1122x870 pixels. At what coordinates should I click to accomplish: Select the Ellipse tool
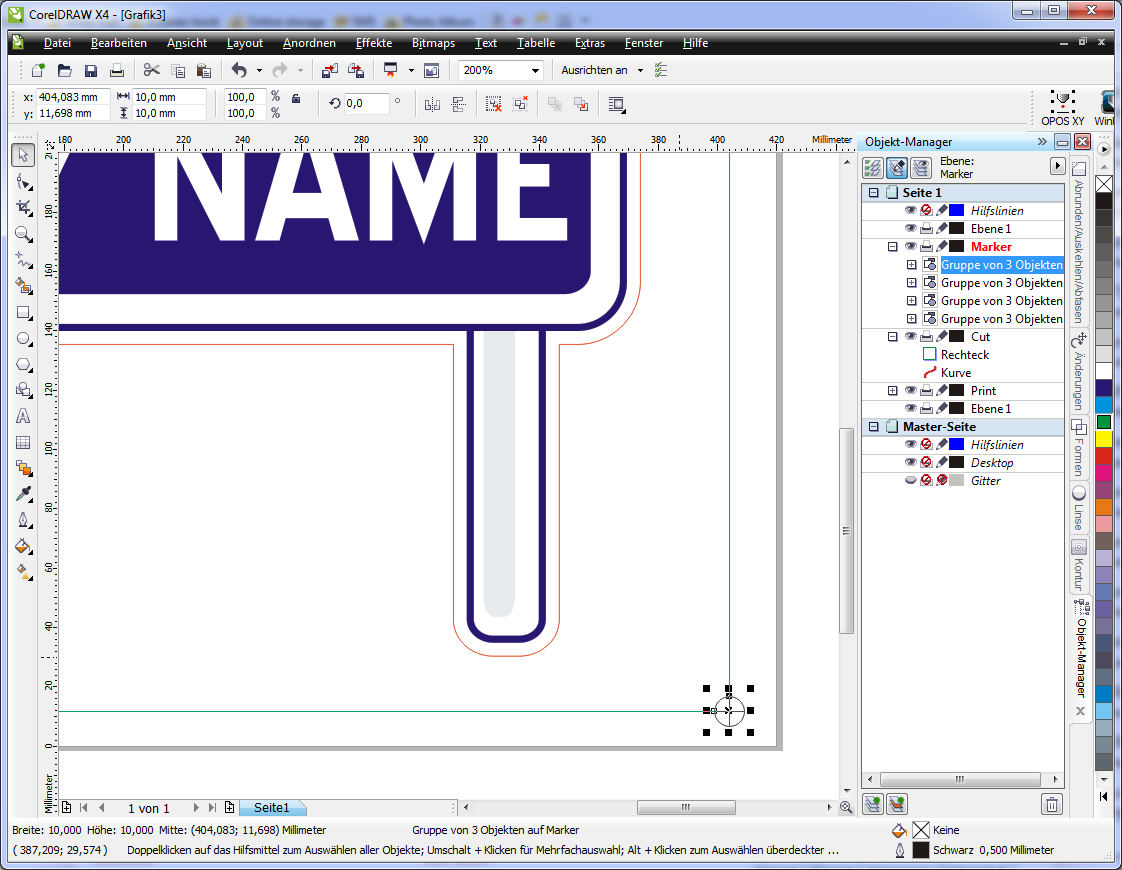point(23,338)
